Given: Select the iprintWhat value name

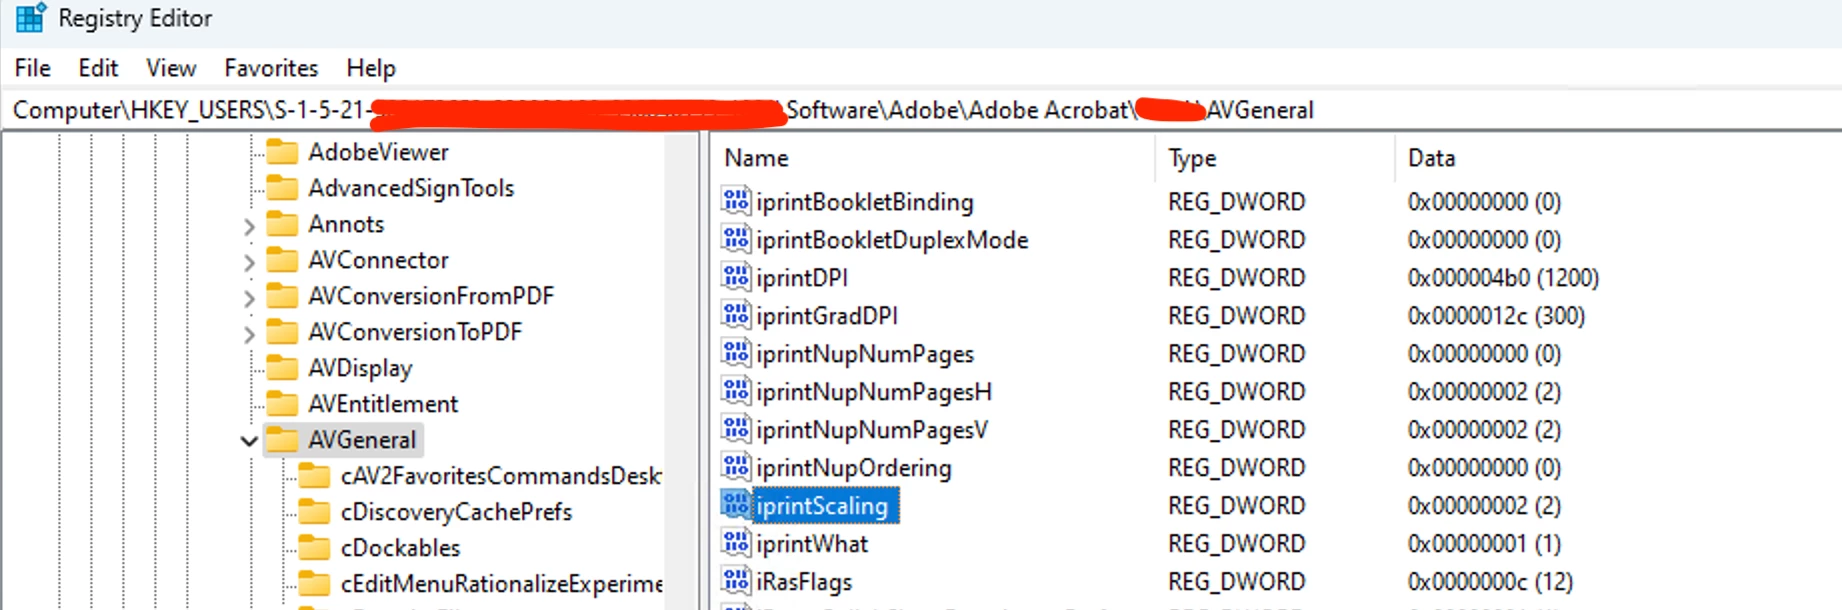Looking at the screenshot, I should [812, 544].
